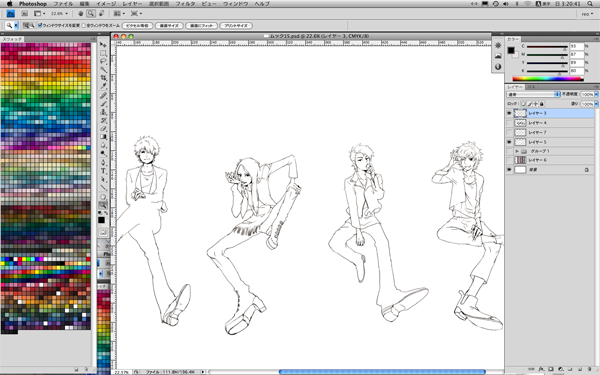
Task: Hide レイヤー 5 visibility eye
Action: [509, 142]
